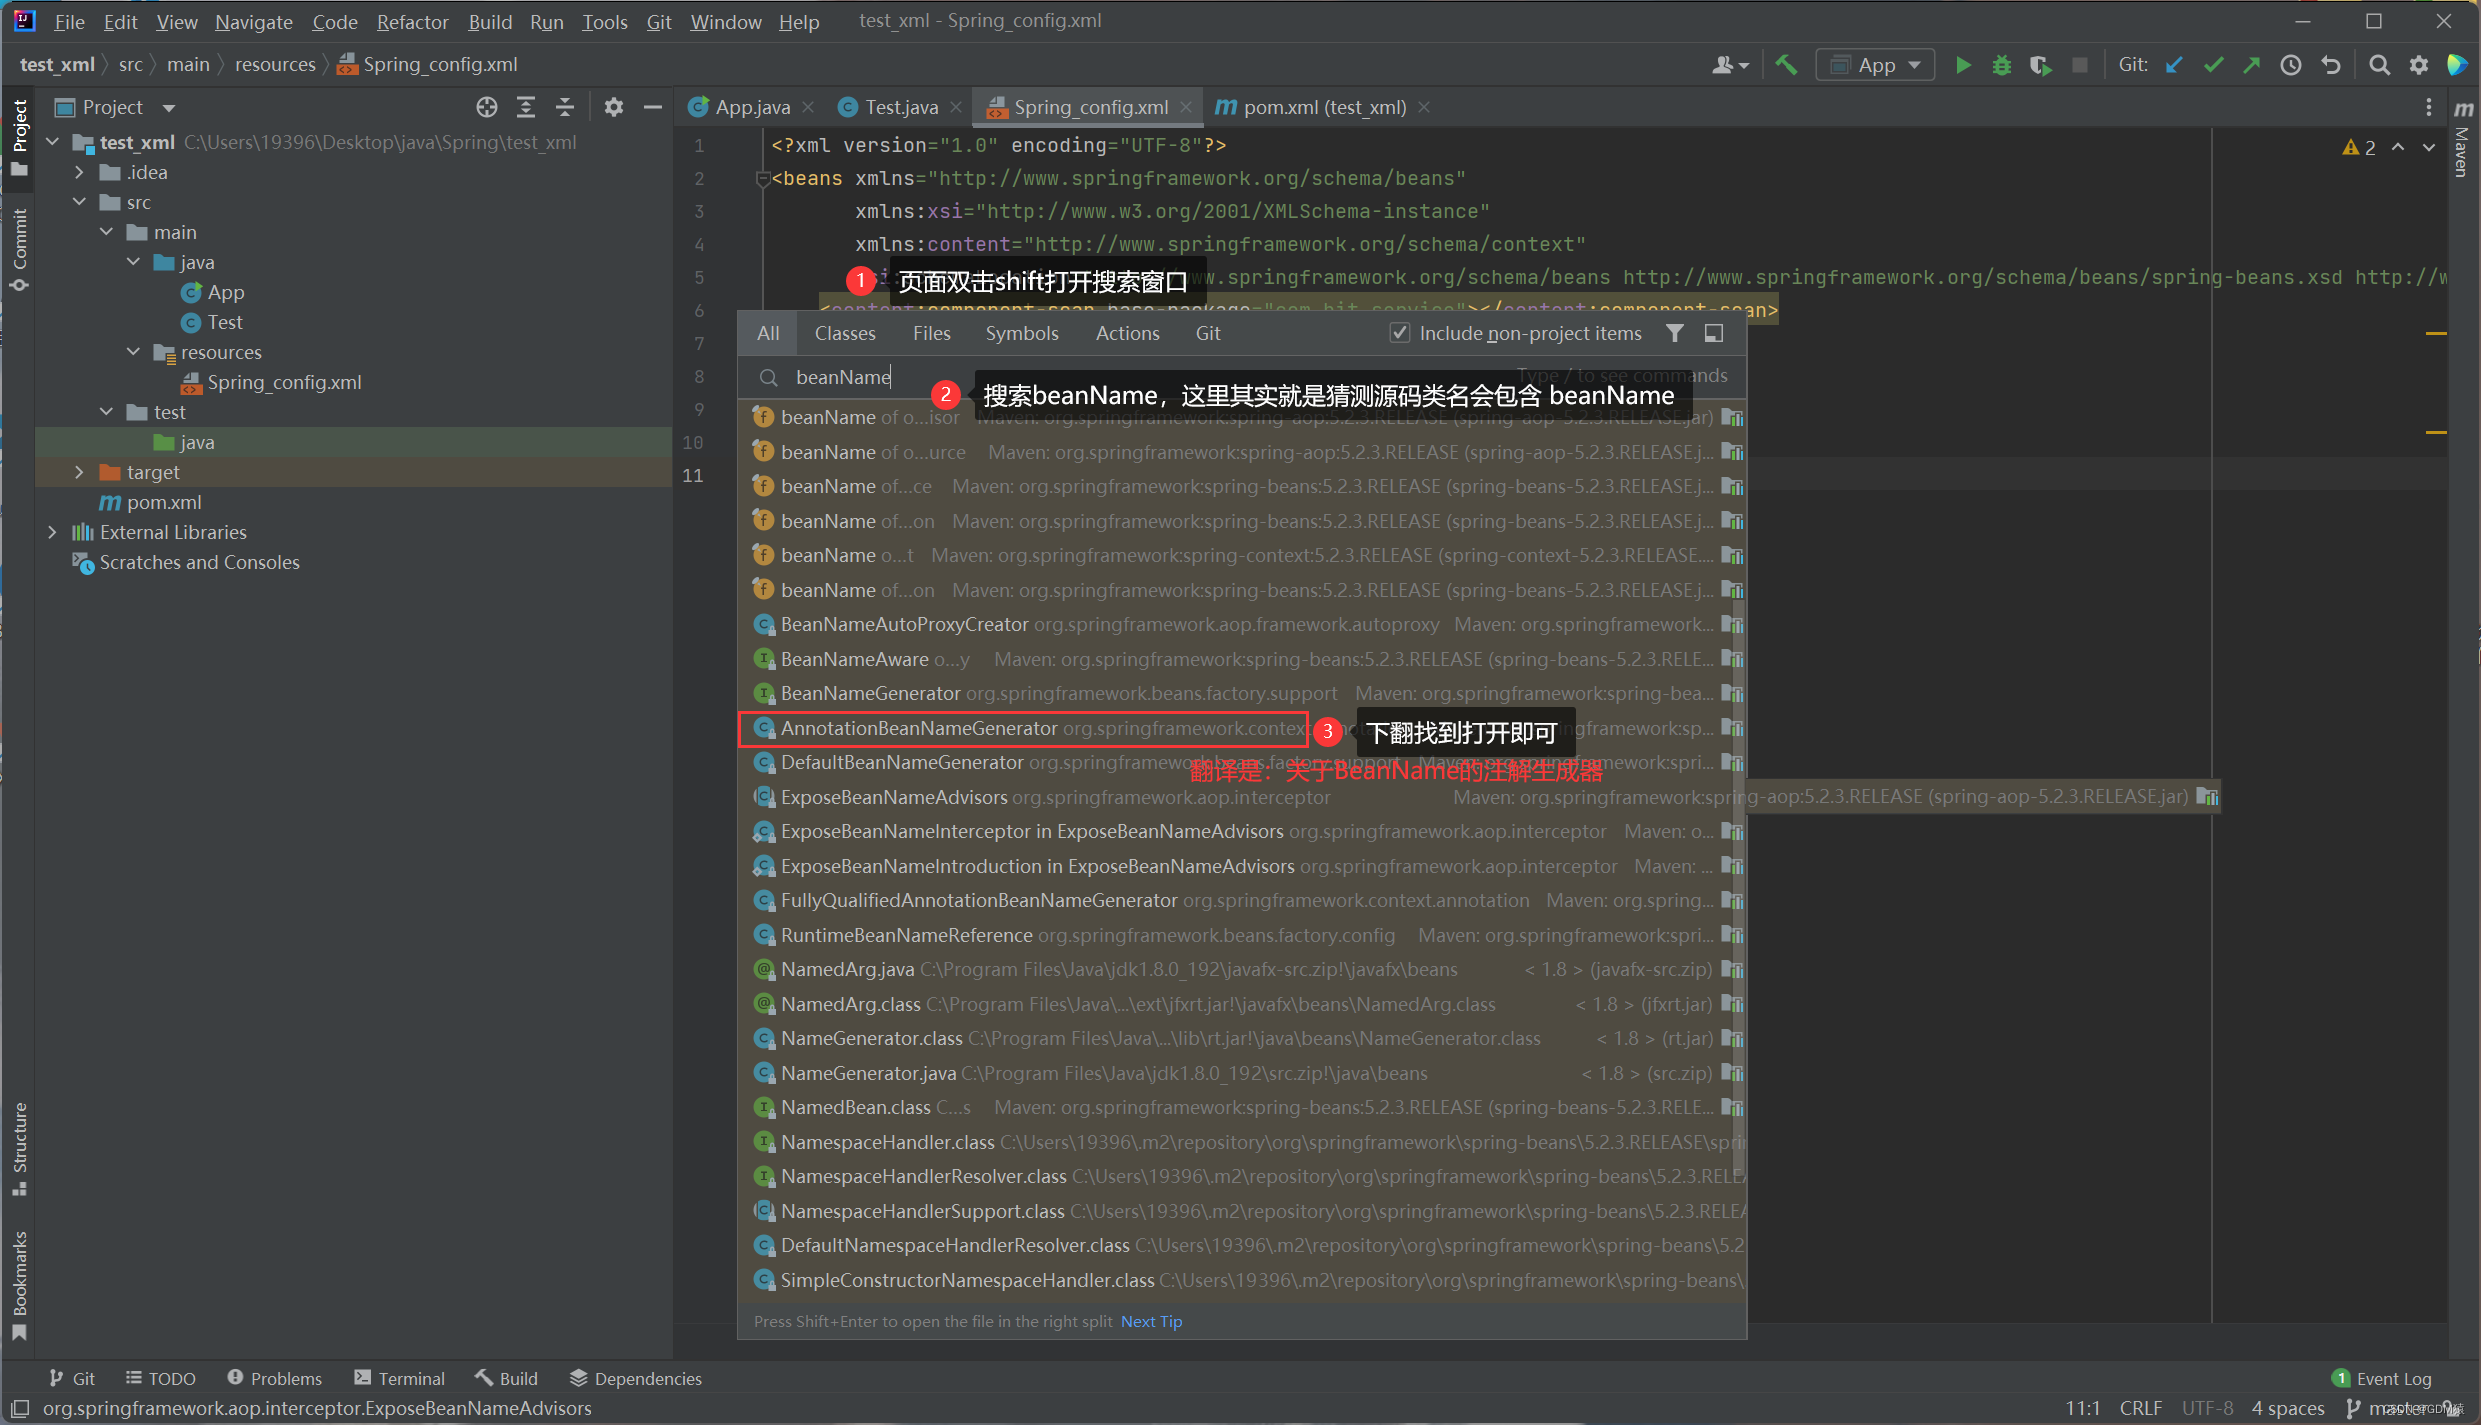
Task: Run App with coverage icon
Action: pos(2040,65)
